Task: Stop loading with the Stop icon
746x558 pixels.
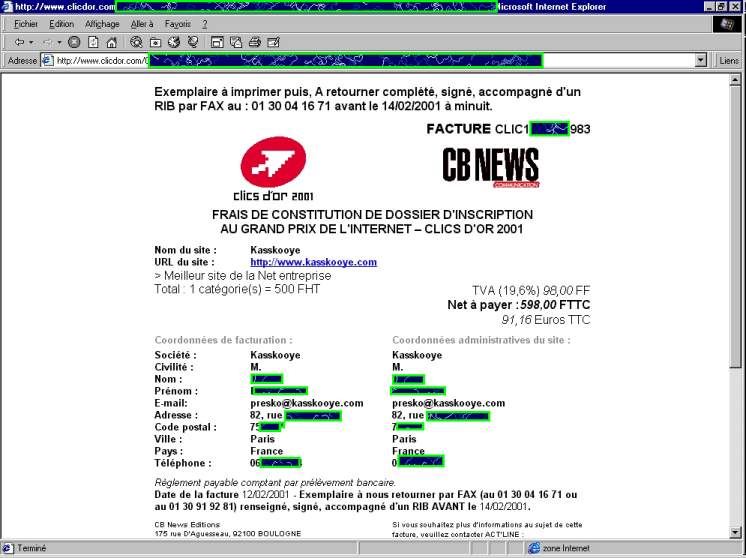Action: tap(74, 42)
